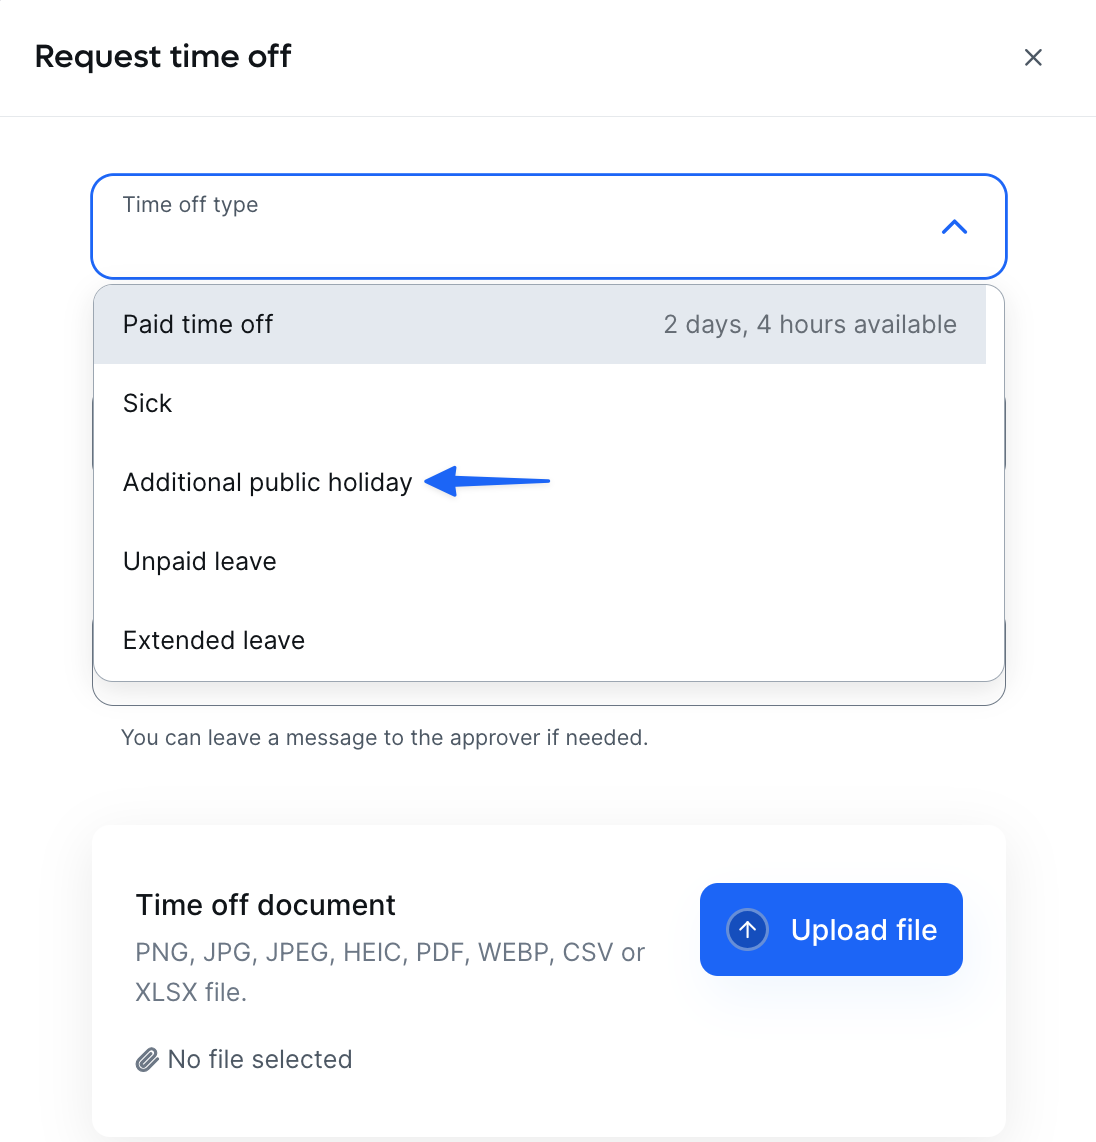Click the Time off type label

(190, 205)
